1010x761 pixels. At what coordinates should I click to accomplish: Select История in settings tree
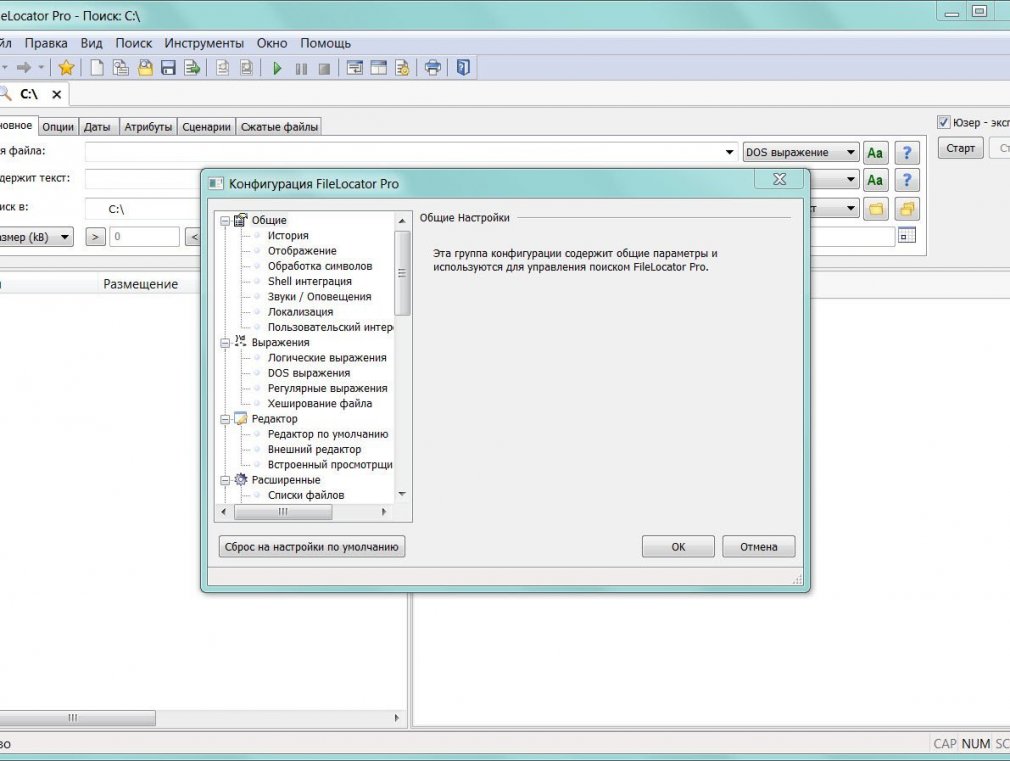288,235
